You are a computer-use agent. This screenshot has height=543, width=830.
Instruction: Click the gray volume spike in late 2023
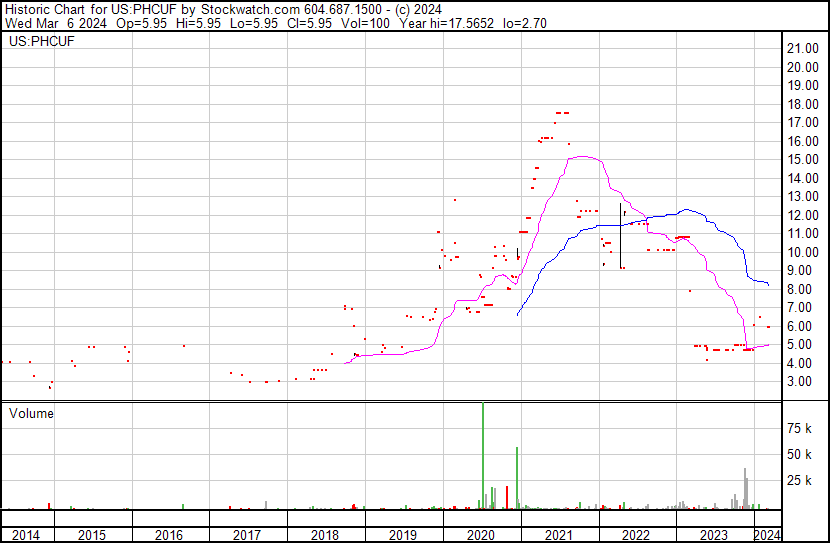pyautogui.click(x=745, y=488)
